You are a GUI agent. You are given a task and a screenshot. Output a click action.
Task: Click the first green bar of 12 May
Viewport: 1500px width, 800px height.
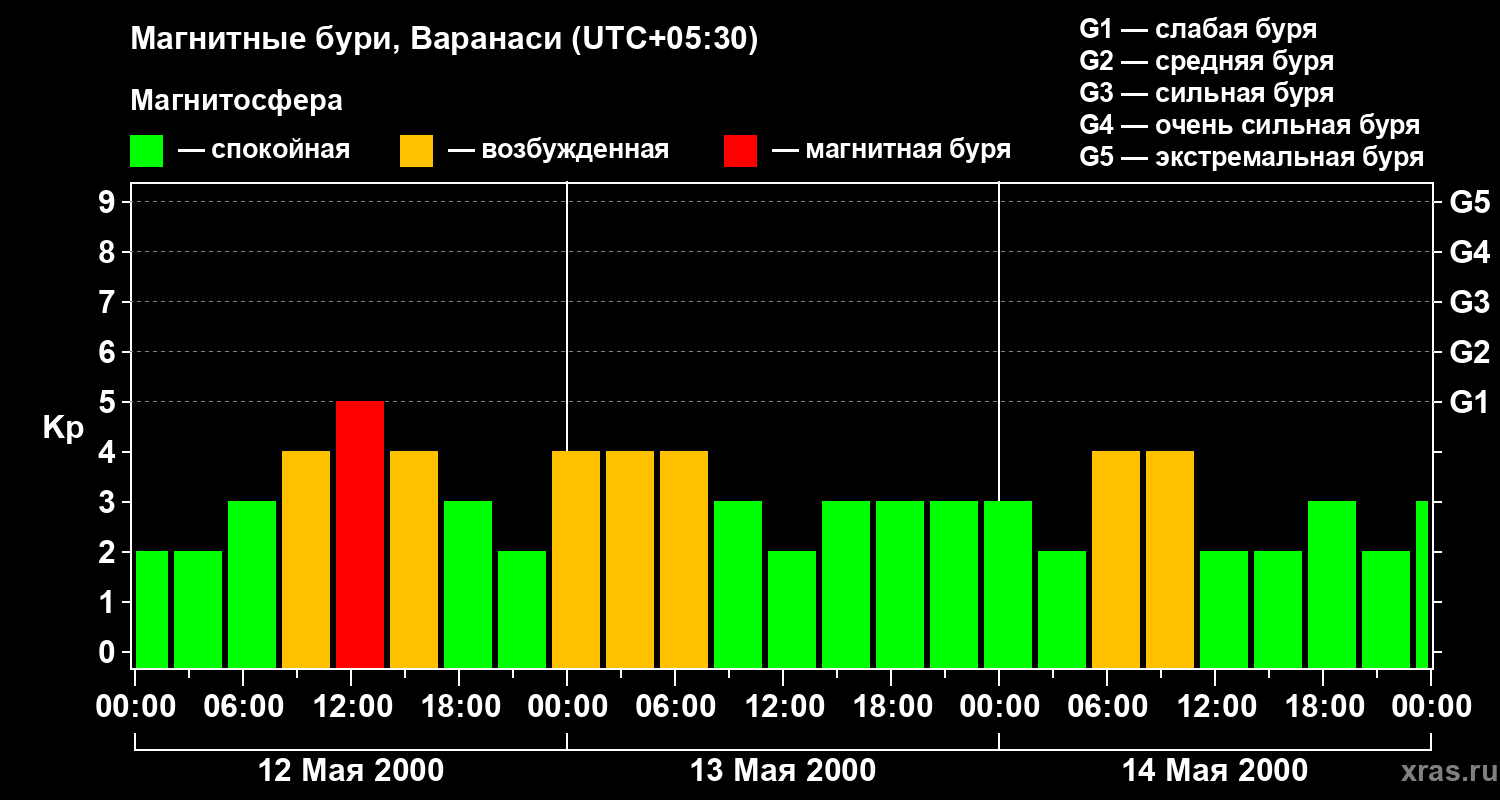click(x=152, y=609)
